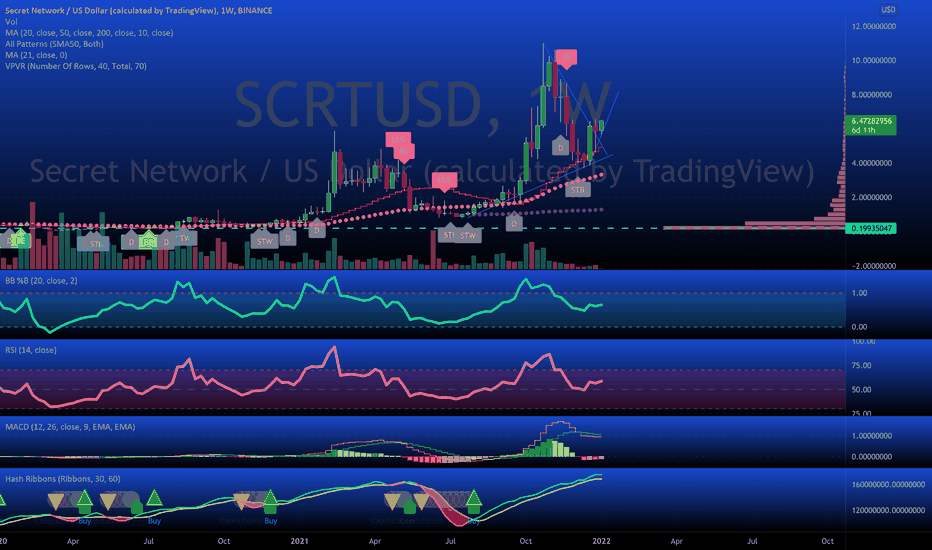Click the pink BE label directly beneath LUS
The width and height of the screenshot is (932, 550).
pyautogui.click(x=404, y=152)
